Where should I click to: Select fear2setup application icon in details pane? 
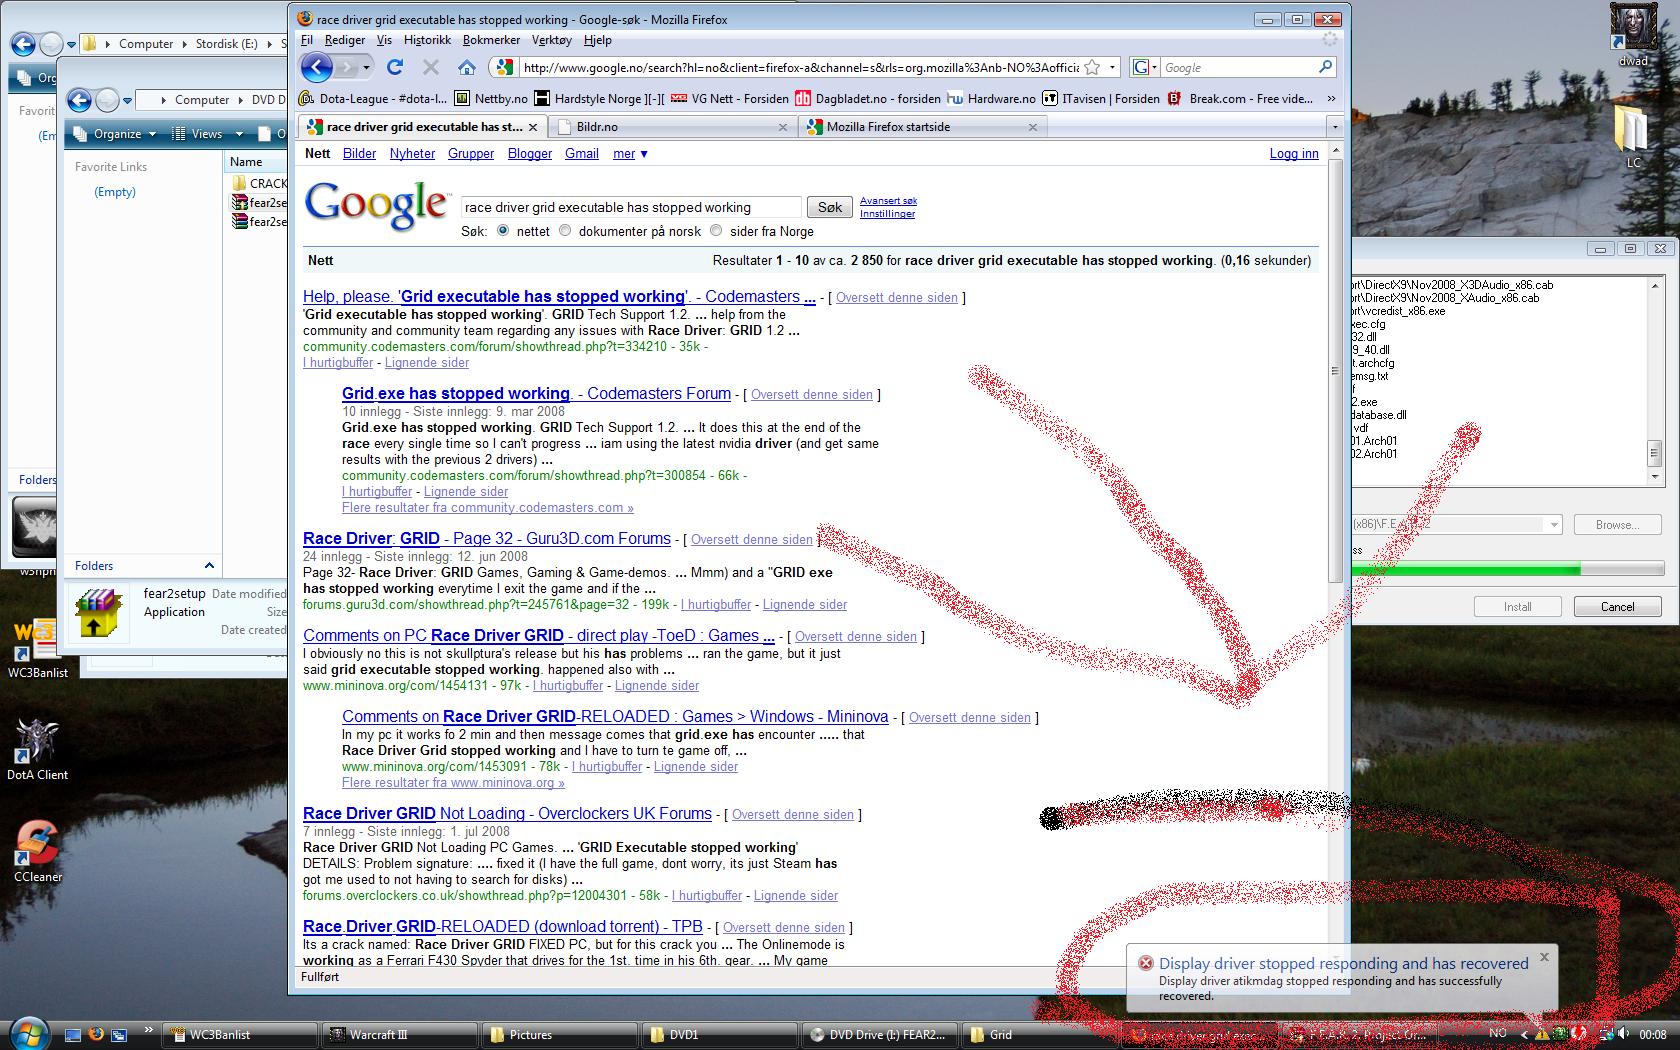click(x=98, y=612)
